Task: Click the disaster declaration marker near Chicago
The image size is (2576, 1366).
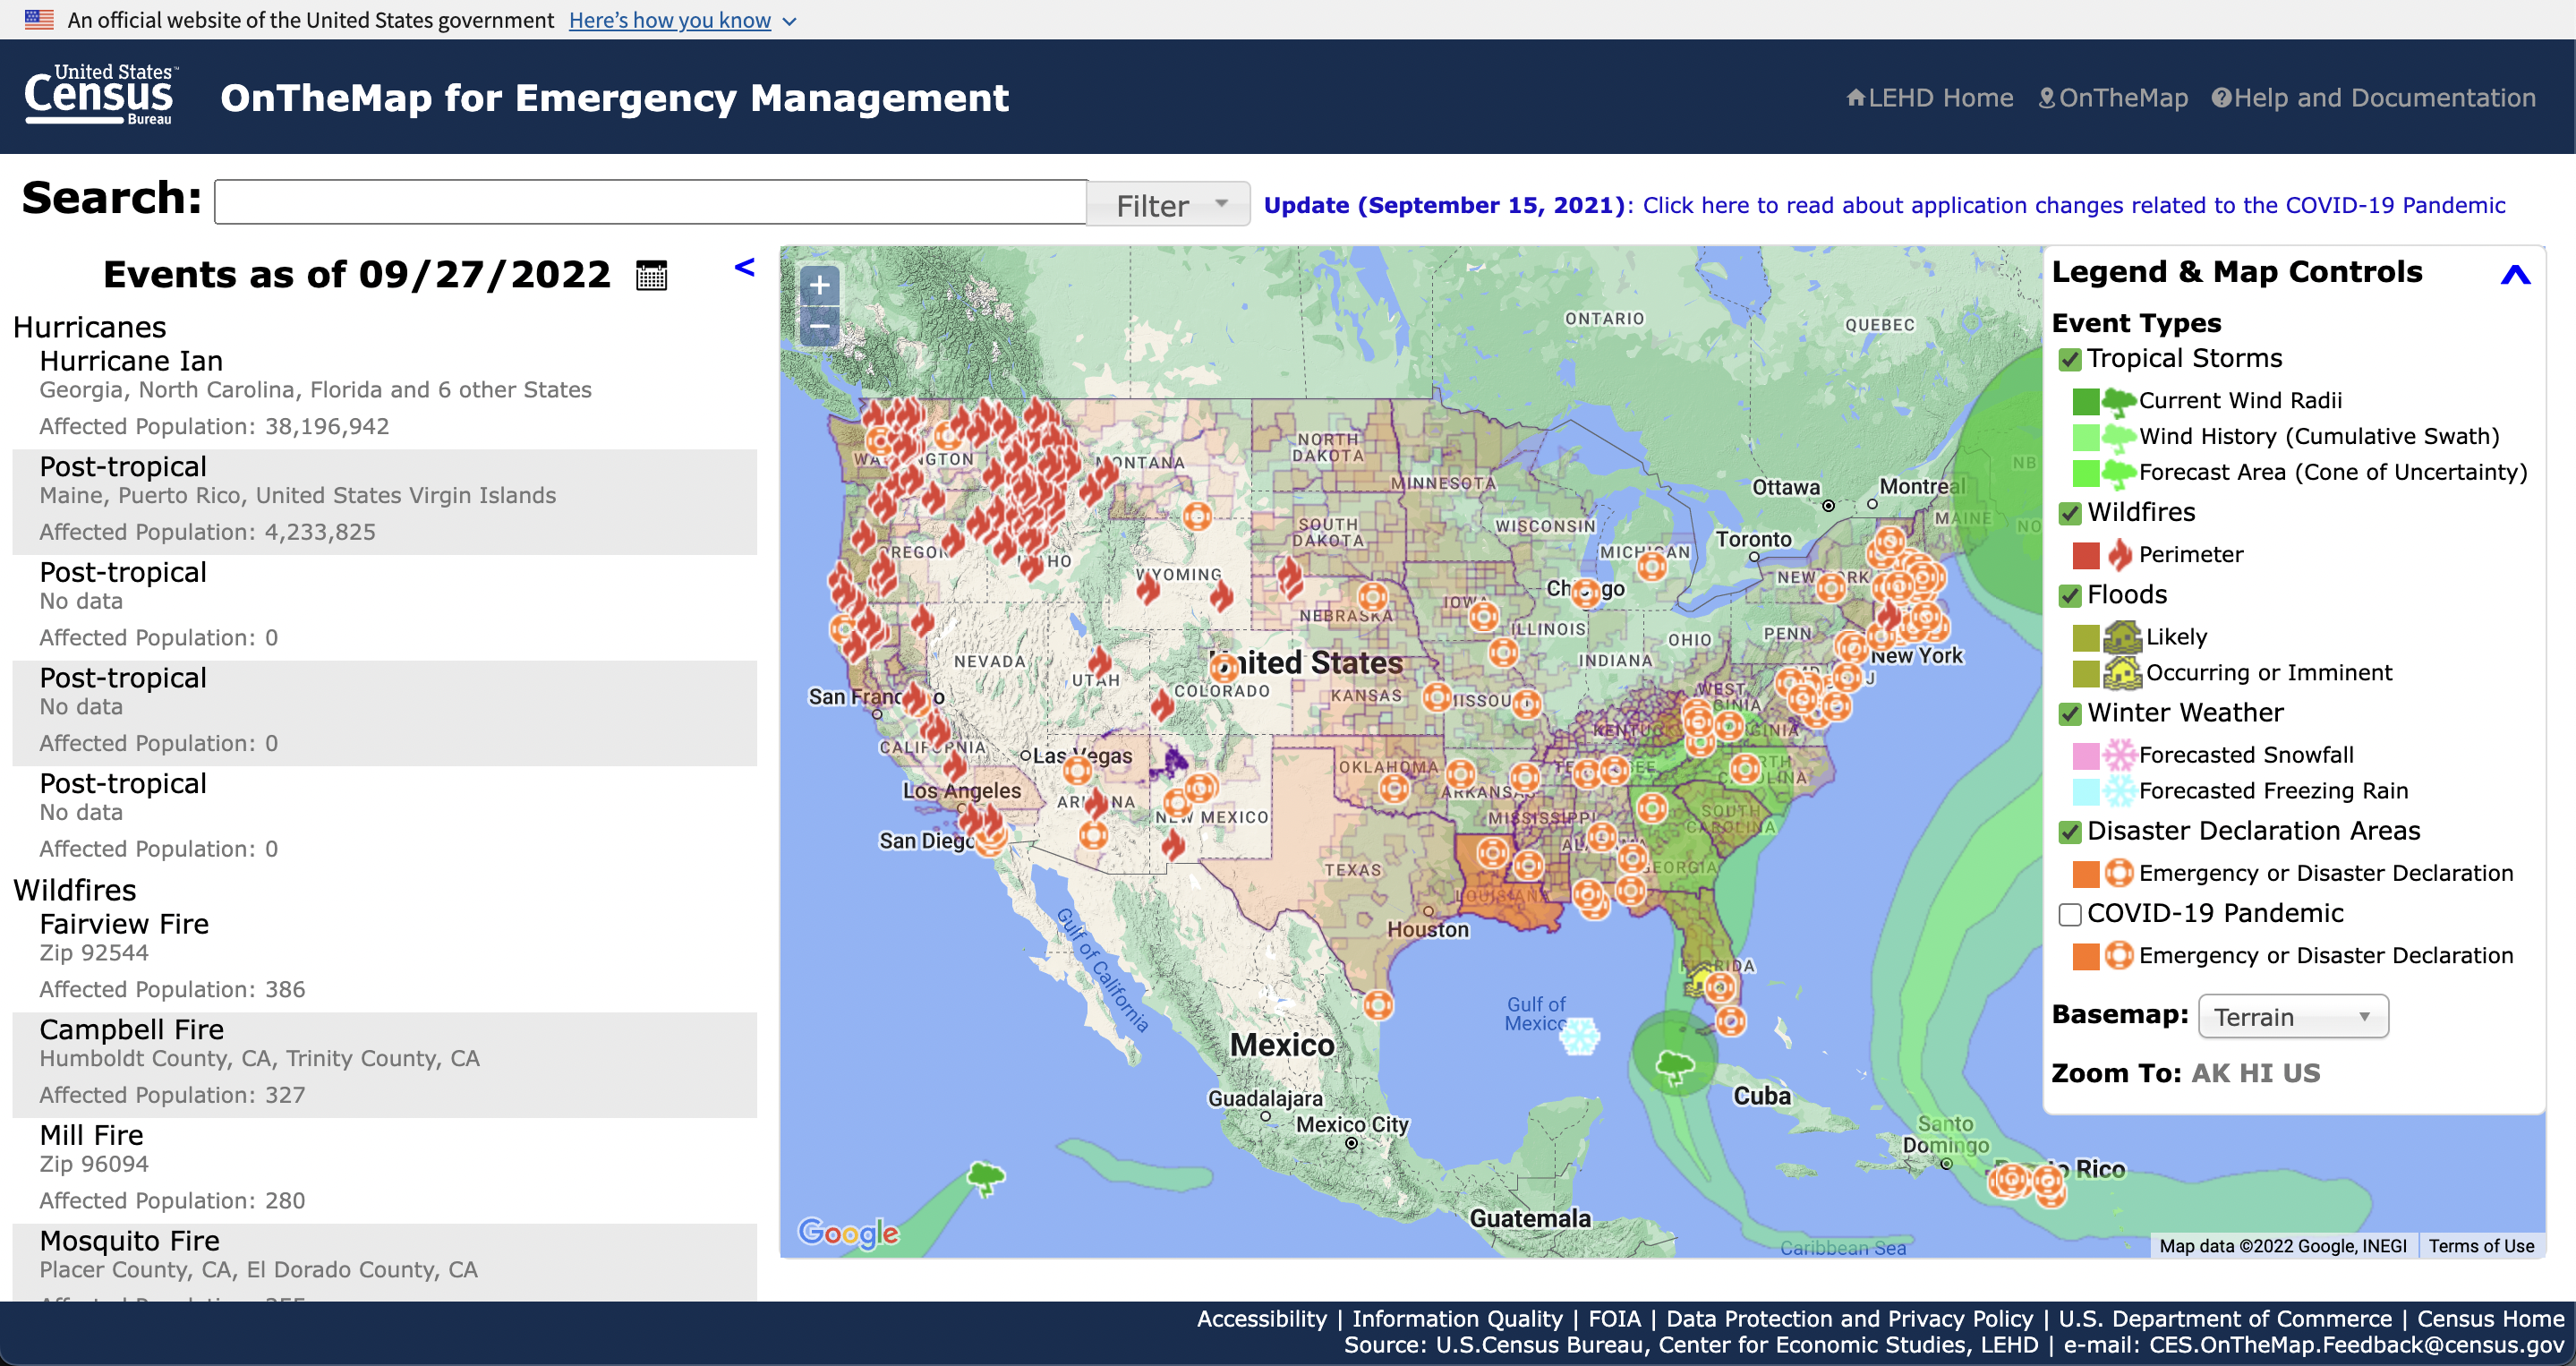Action: 1587,593
